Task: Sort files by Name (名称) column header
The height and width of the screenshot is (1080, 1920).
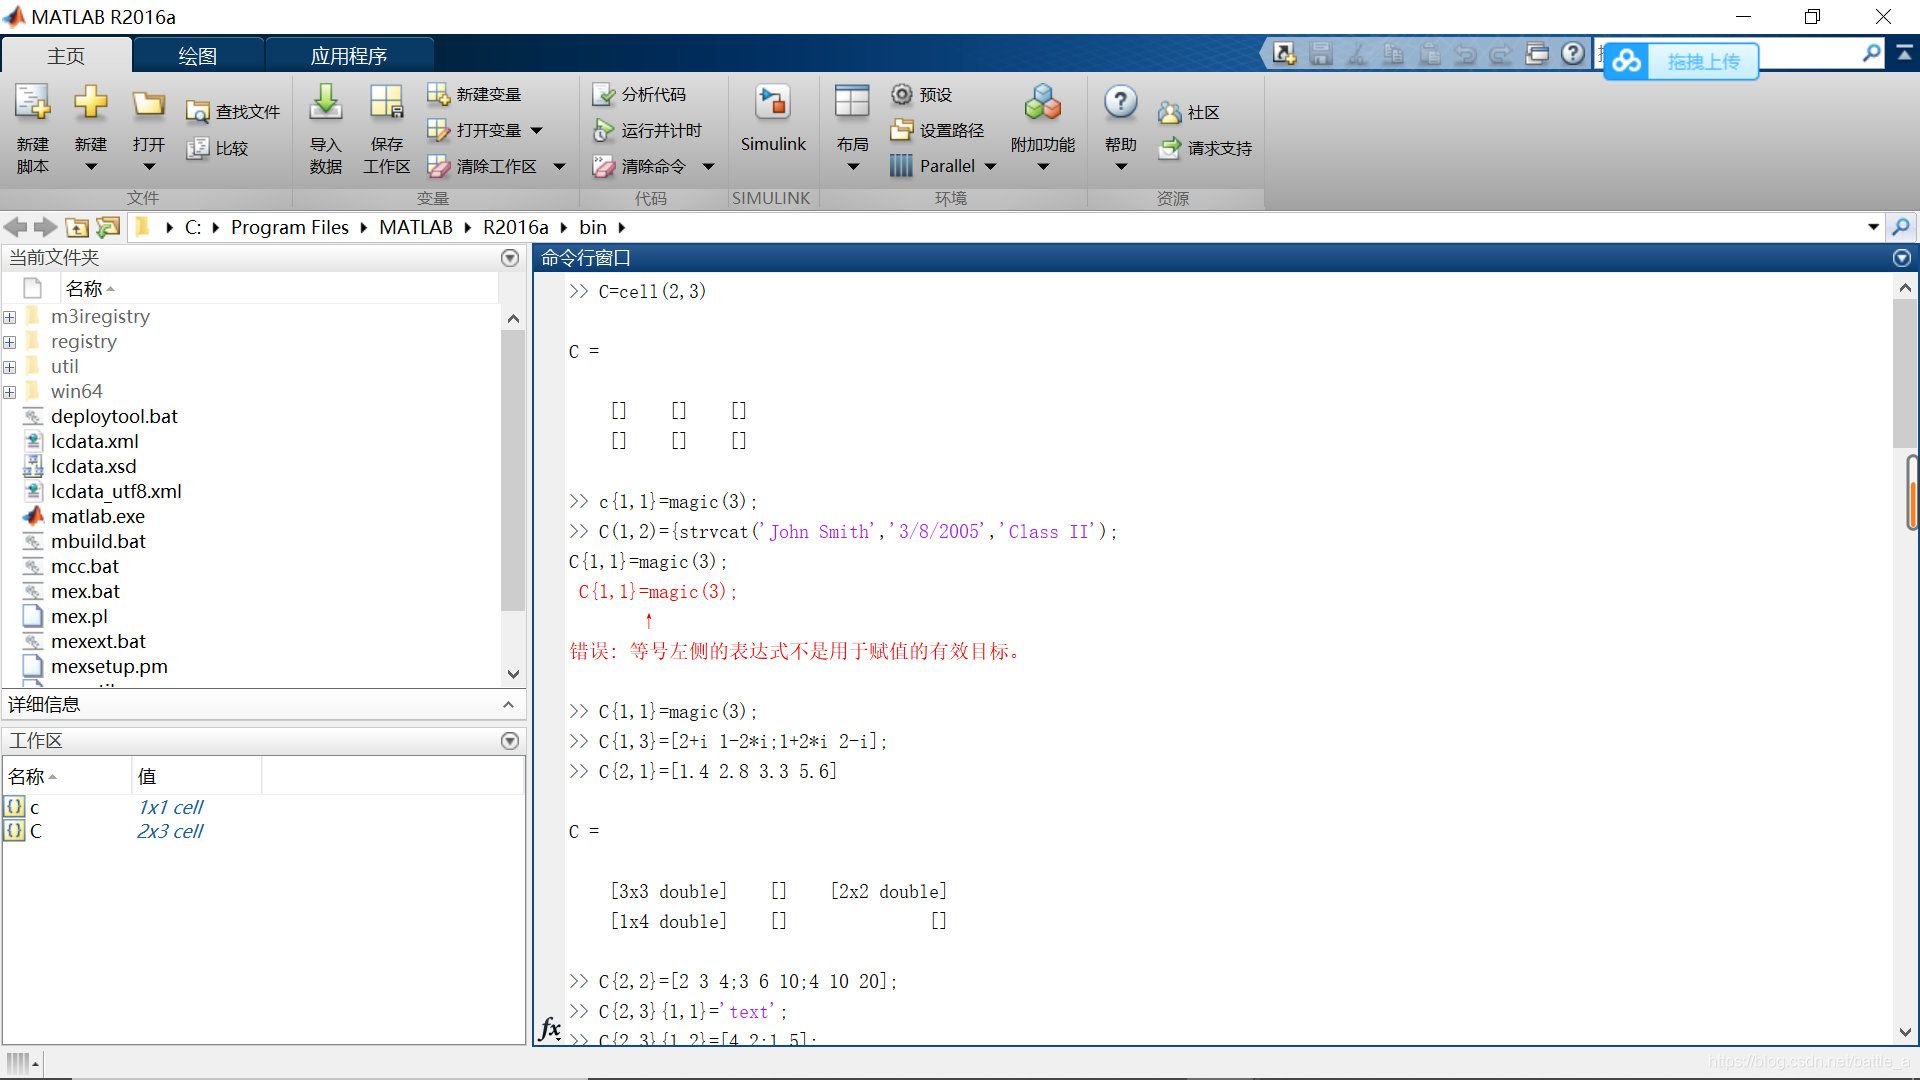Action: (280, 288)
